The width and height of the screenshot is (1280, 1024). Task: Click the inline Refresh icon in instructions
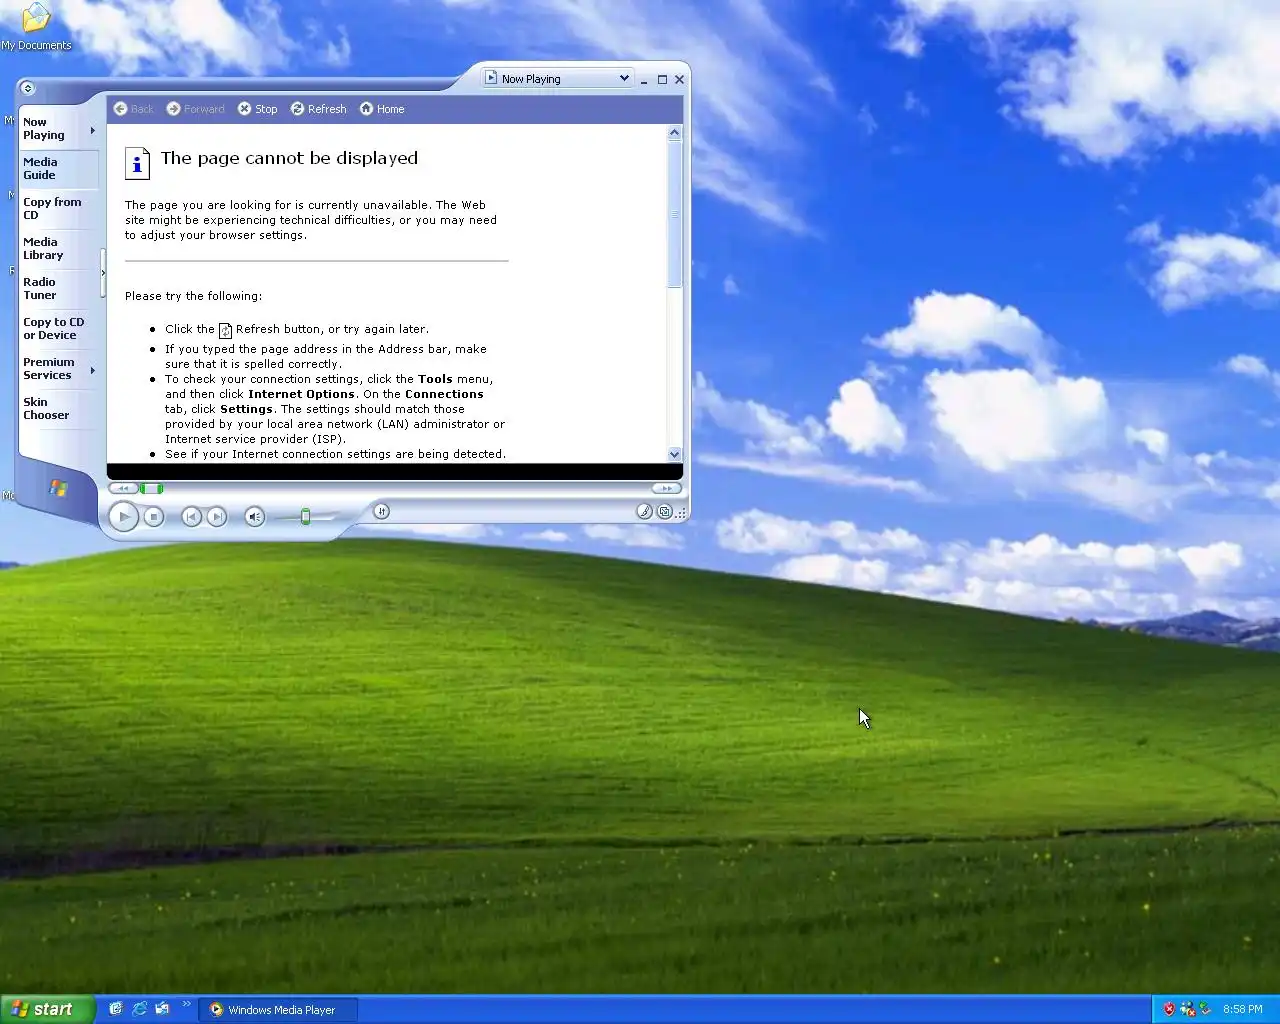225,330
